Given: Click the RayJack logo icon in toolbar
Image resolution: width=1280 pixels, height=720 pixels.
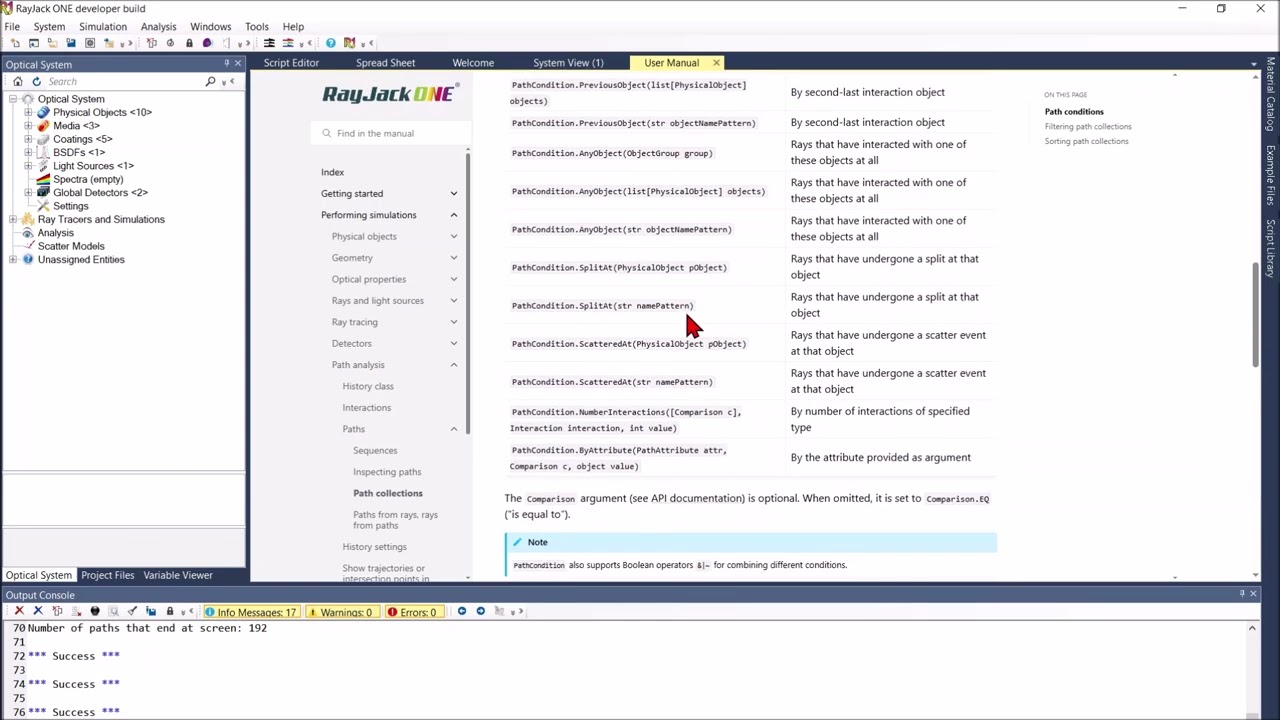Looking at the screenshot, I should (x=349, y=43).
